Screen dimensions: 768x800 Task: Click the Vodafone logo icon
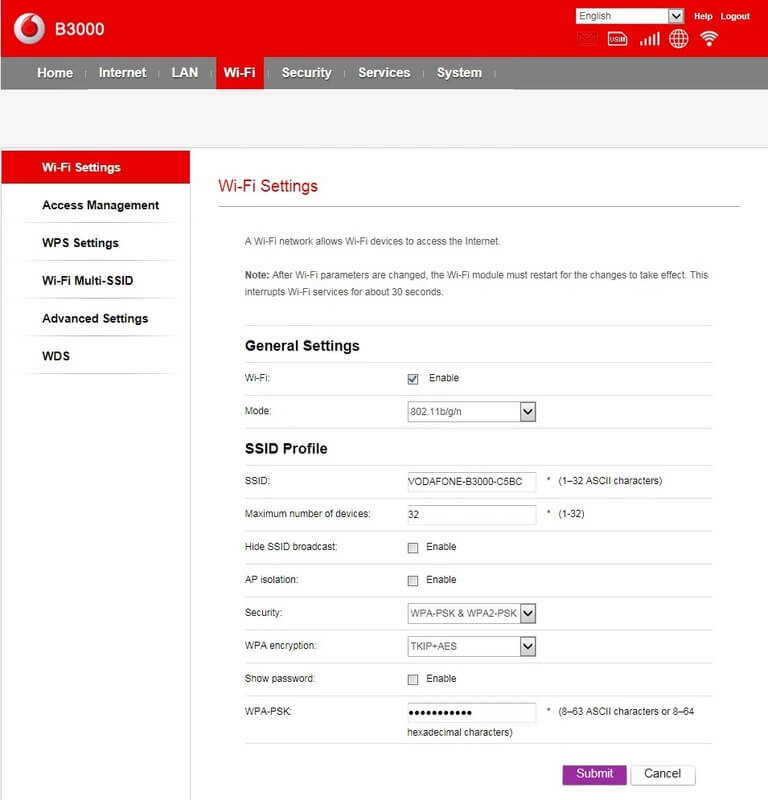pyautogui.click(x=29, y=29)
